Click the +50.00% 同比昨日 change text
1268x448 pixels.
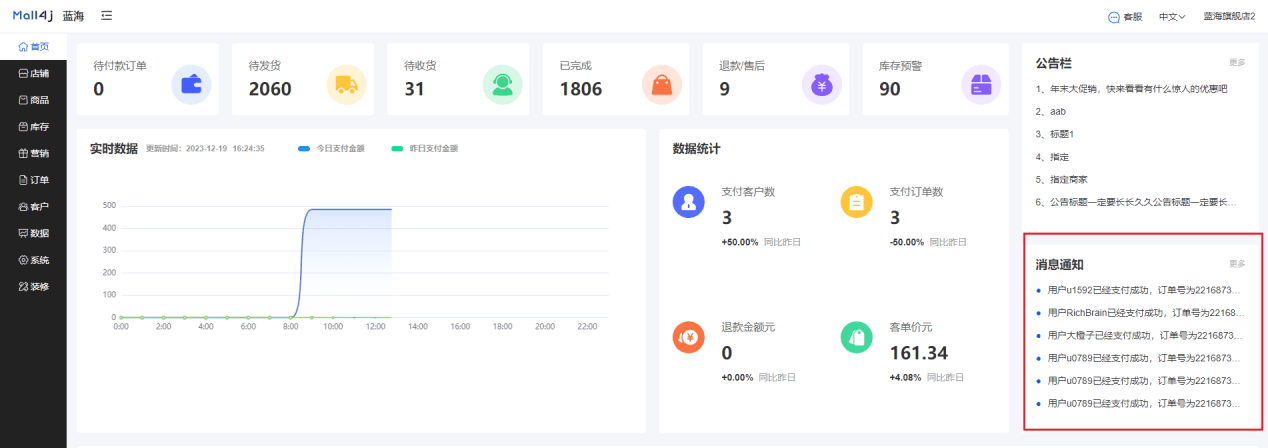point(760,242)
